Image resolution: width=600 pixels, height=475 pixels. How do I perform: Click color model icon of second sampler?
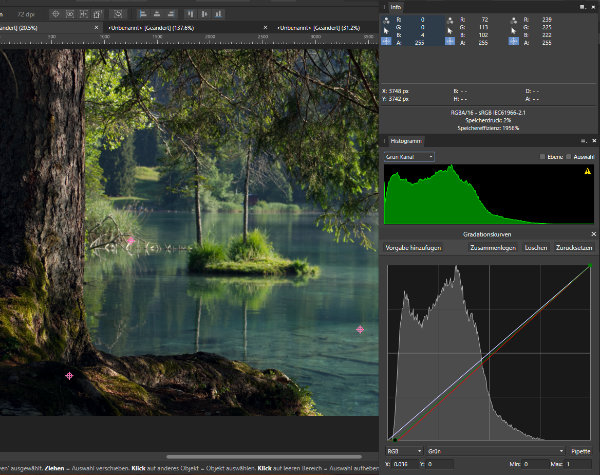(450, 20)
